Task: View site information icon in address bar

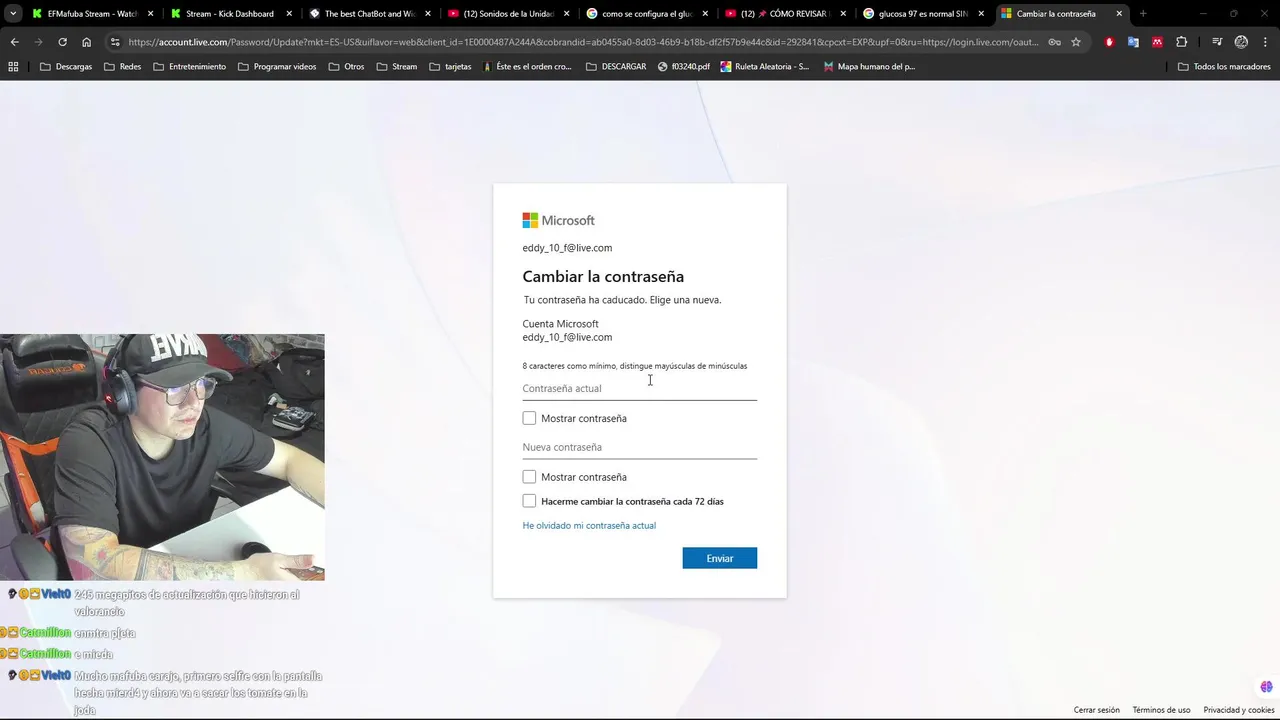Action: [x=115, y=42]
